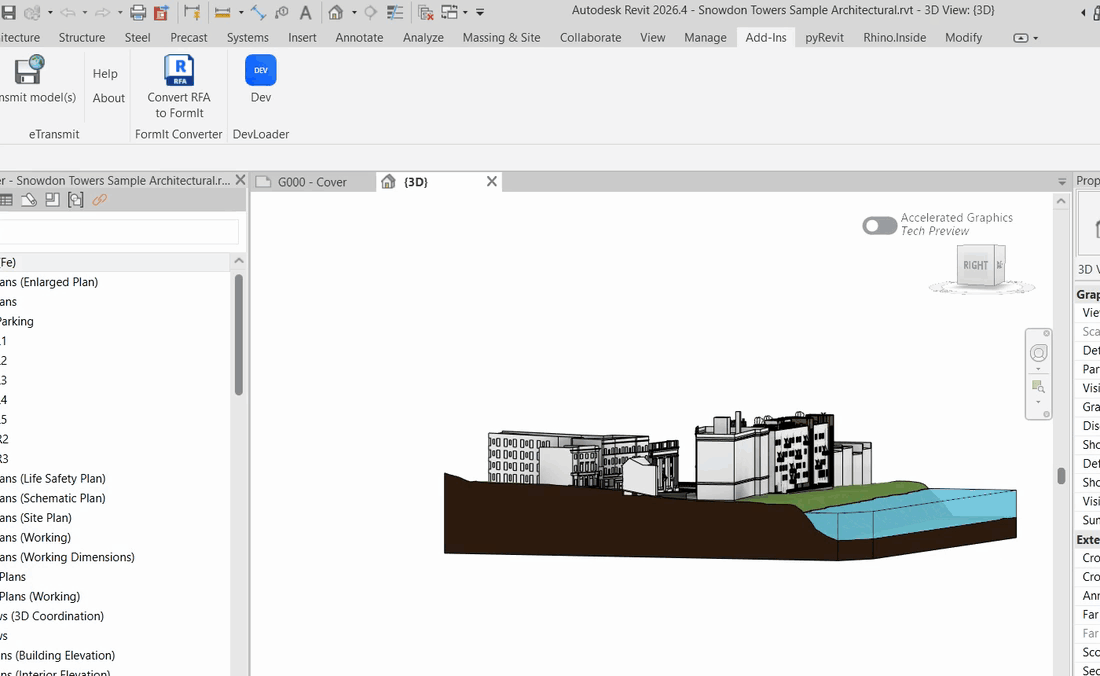Select the Massing & Site ribbon tab
Image resolution: width=1100 pixels, height=676 pixels.
[502, 38]
